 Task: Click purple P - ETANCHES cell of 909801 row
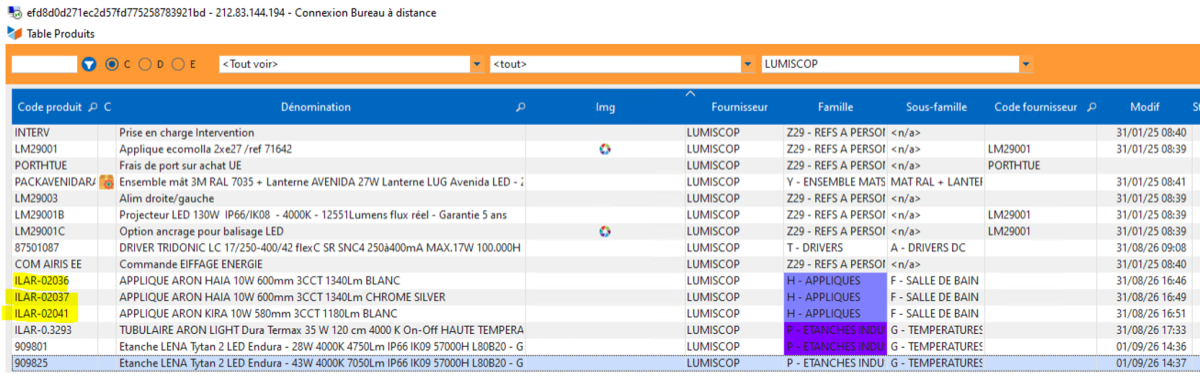(834, 346)
